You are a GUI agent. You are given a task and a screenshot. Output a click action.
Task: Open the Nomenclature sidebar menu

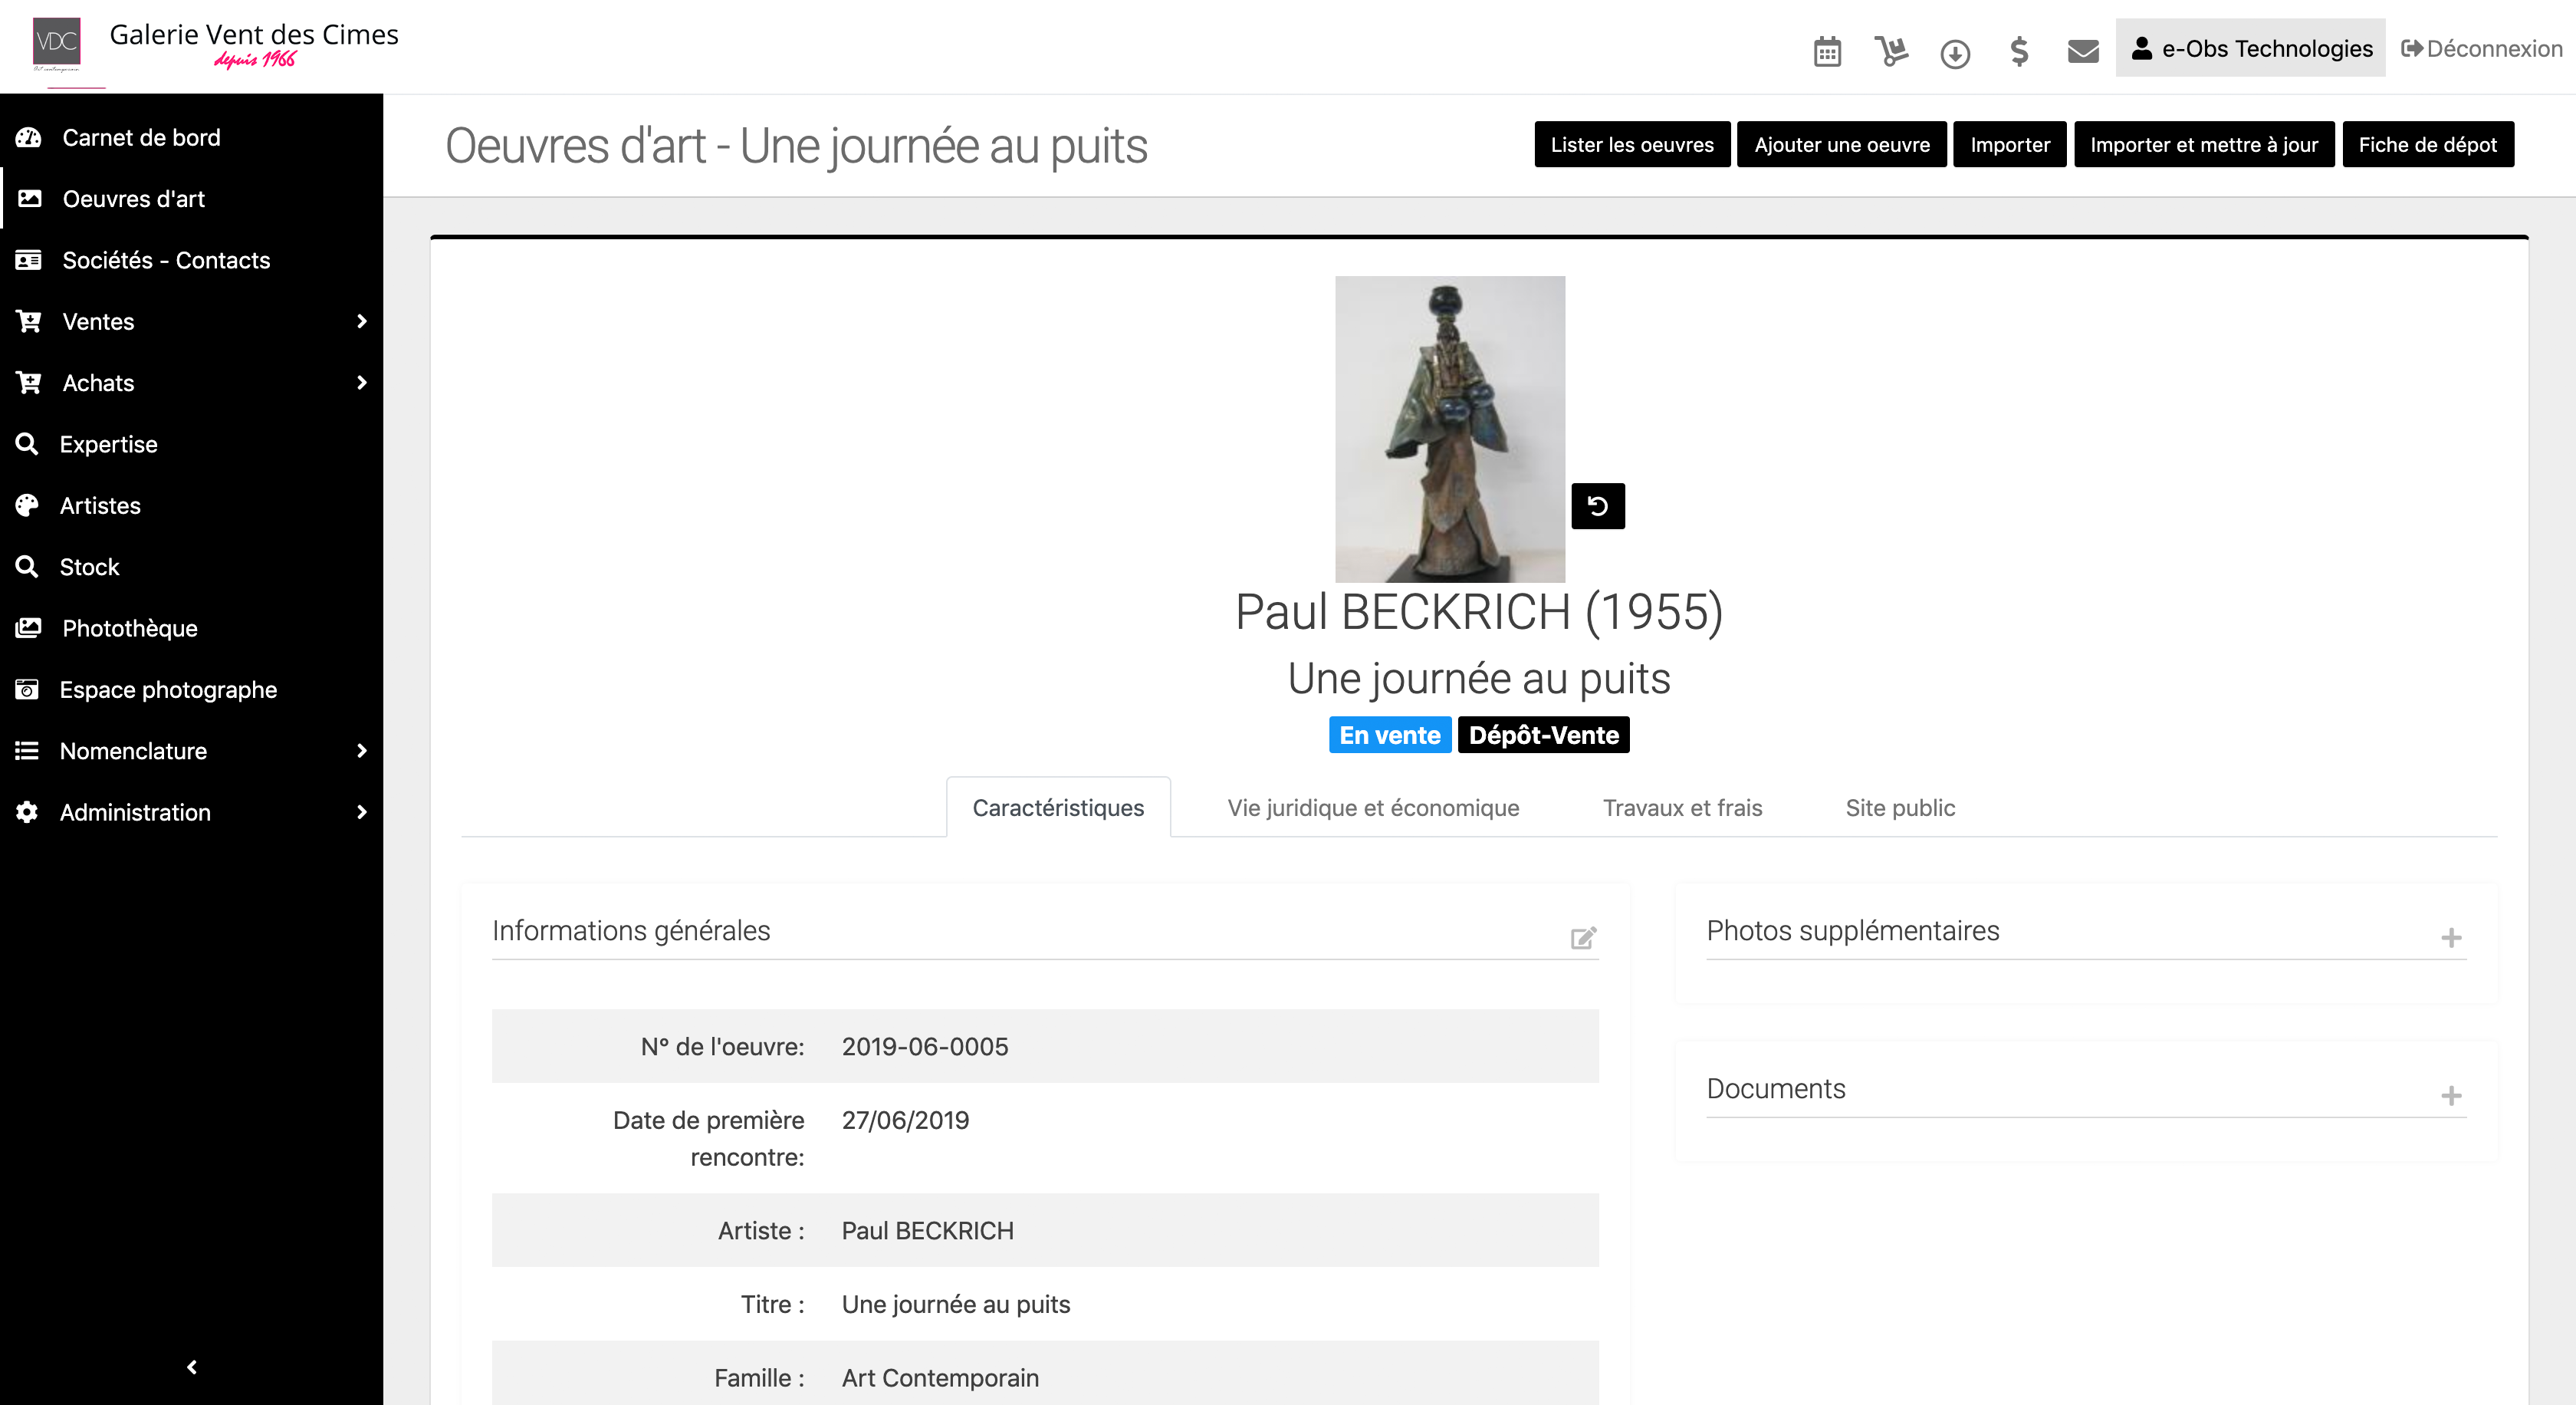point(192,751)
